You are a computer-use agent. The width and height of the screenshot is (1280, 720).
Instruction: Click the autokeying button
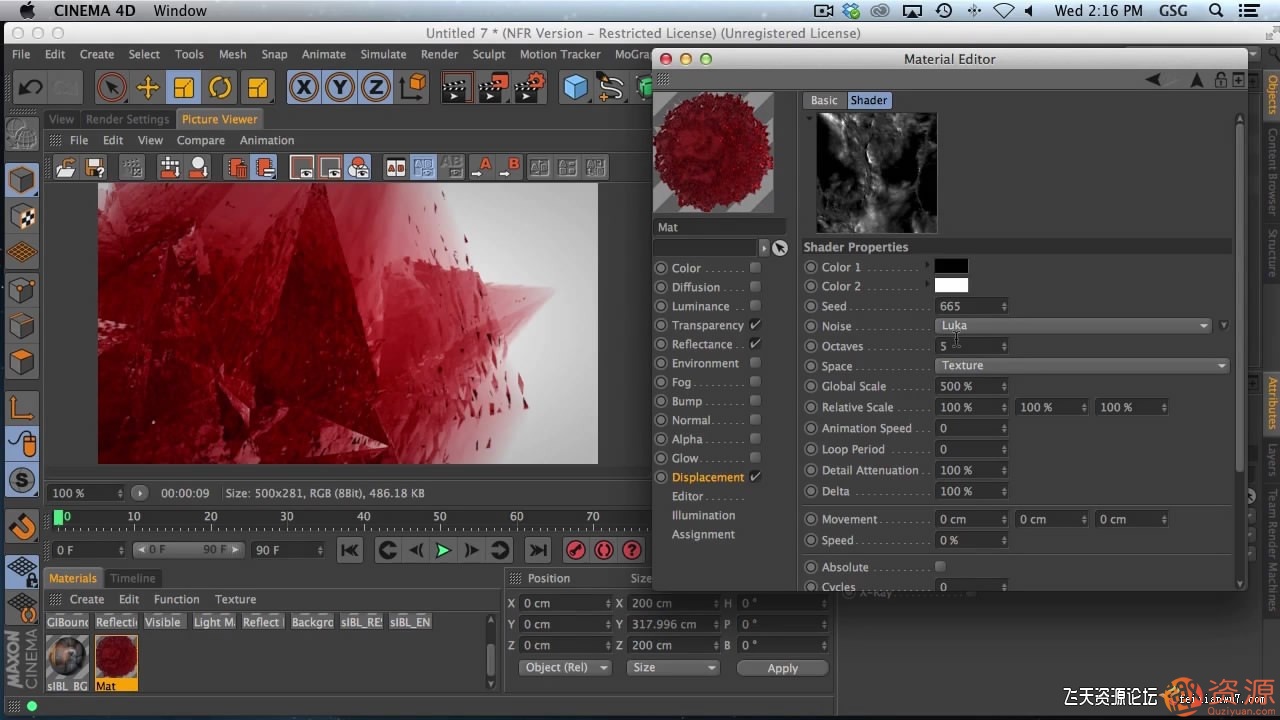604,550
